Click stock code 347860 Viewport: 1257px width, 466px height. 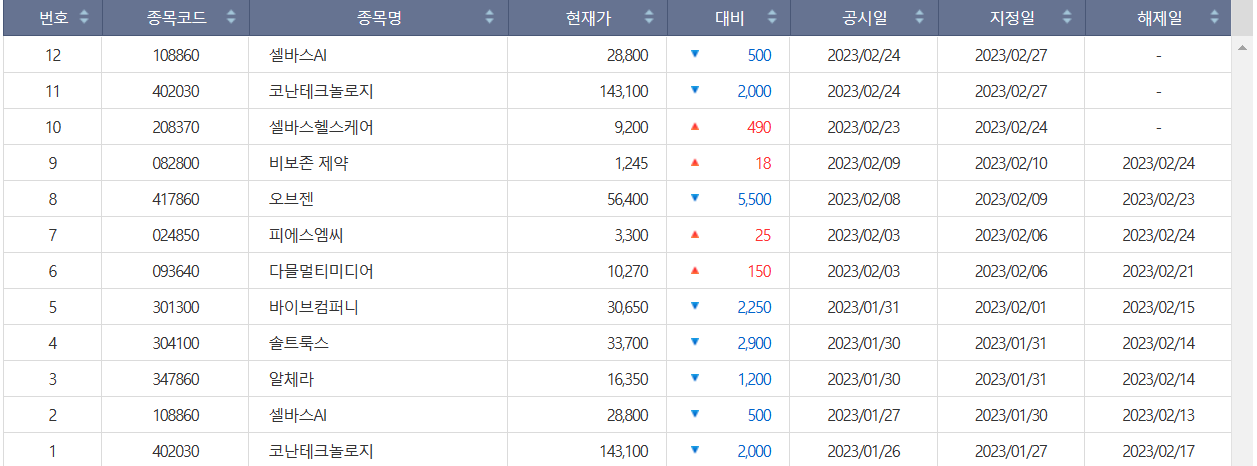176,379
